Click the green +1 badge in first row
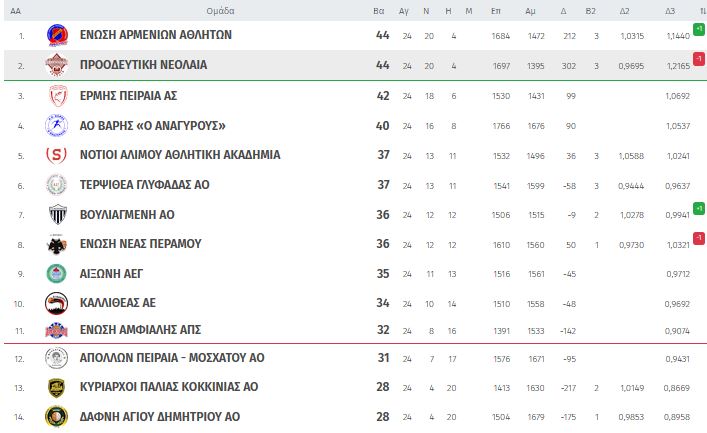 point(699,29)
